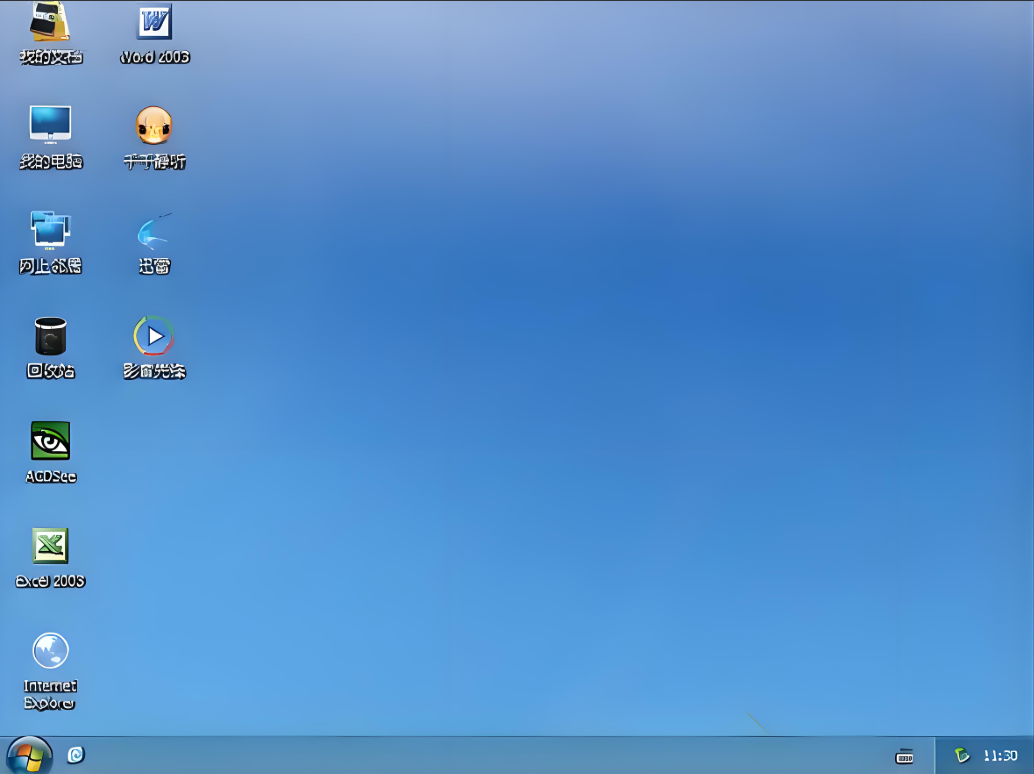This screenshot has height=774, width=1034.
Task: Launch ACDSee image viewer
Action: point(50,439)
